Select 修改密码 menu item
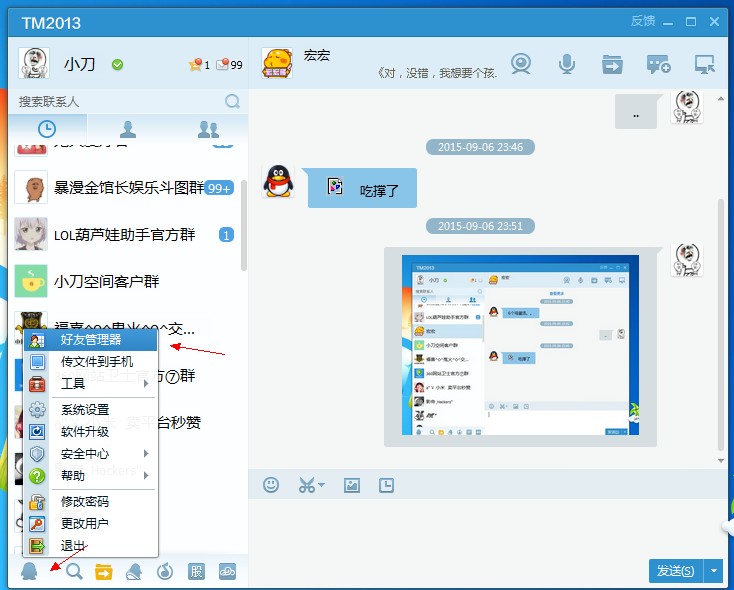Viewport: 734px width, 590px height. pos(91,502)
